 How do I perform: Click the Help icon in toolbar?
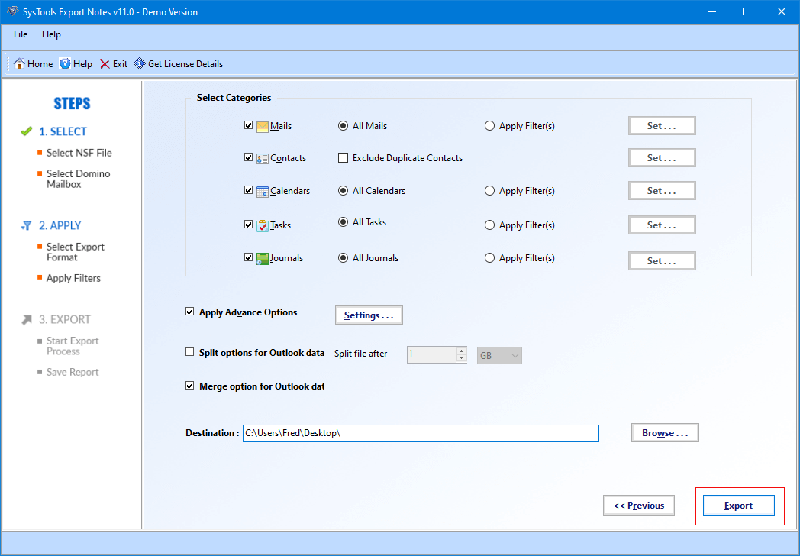[x=65, y=64]
